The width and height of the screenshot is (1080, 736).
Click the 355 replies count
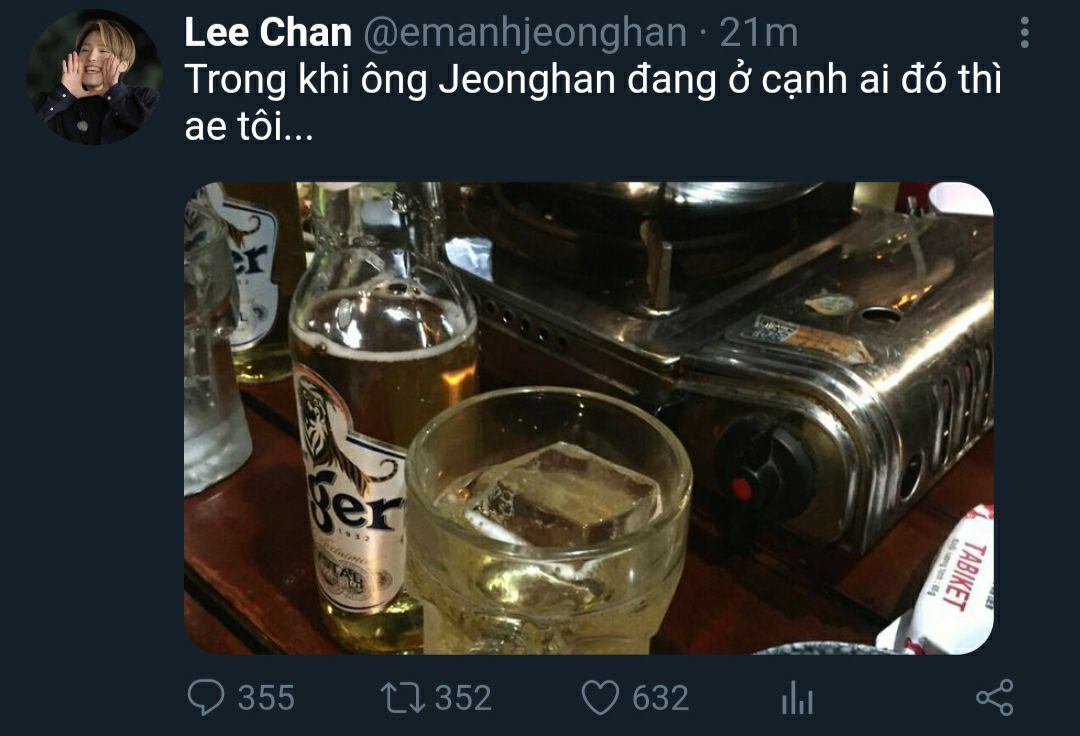(x=267, y=698)
